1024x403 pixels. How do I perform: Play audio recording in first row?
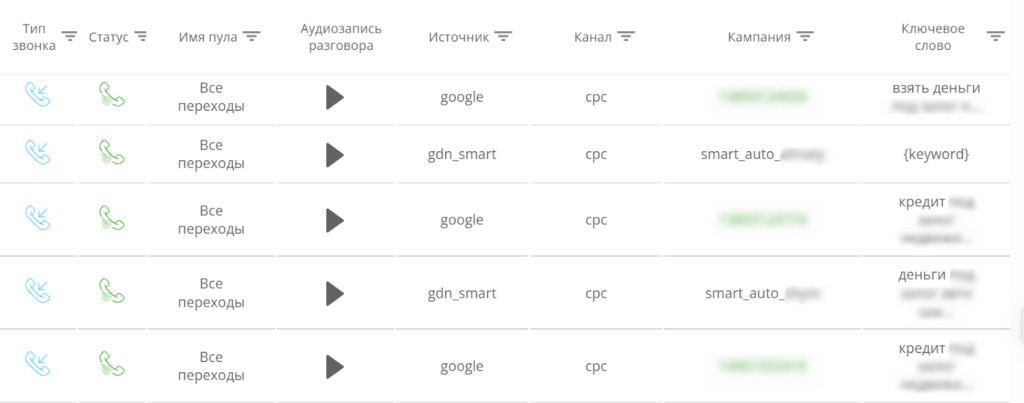pyautogui.click(x=335, y=97)
